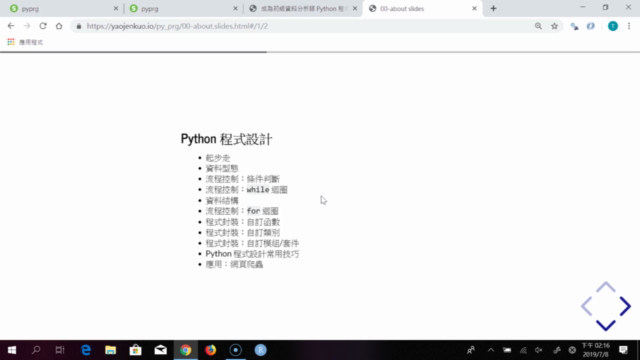Open the network icon in system tray
This screenshot has width=640, height=360.
[x=523, y=350]
